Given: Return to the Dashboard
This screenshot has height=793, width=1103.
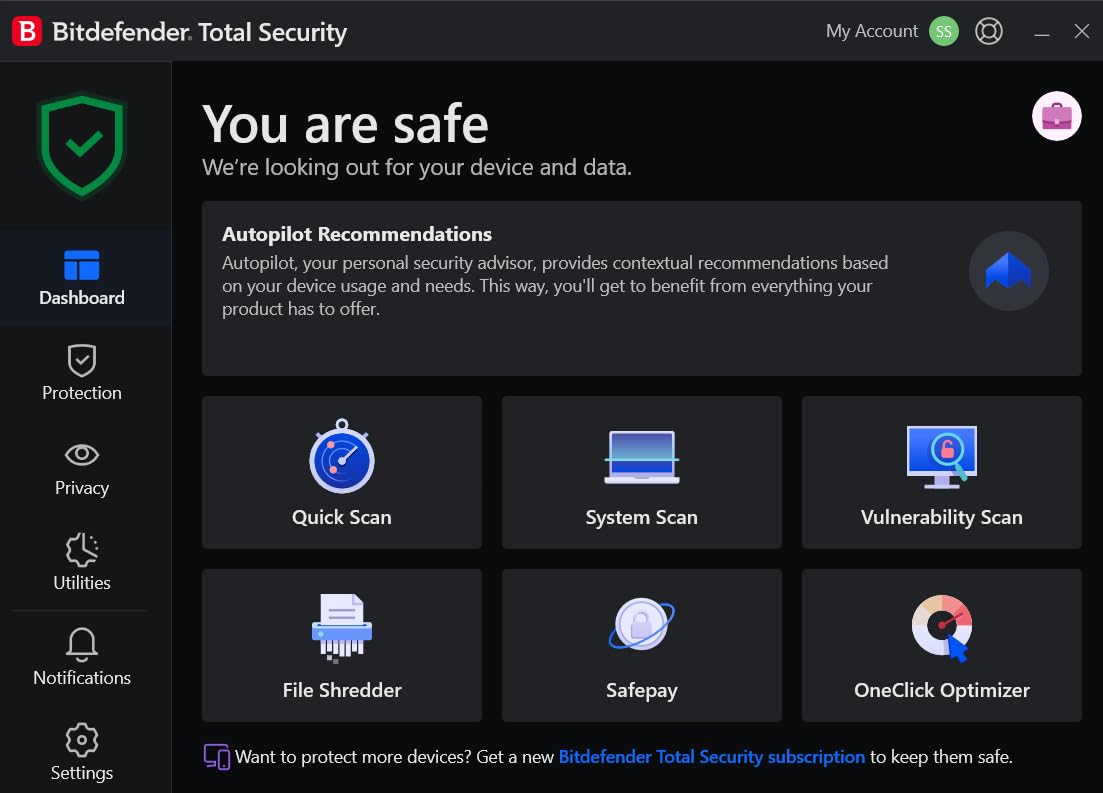Looking at the screenshot, I should pos(81,278).
